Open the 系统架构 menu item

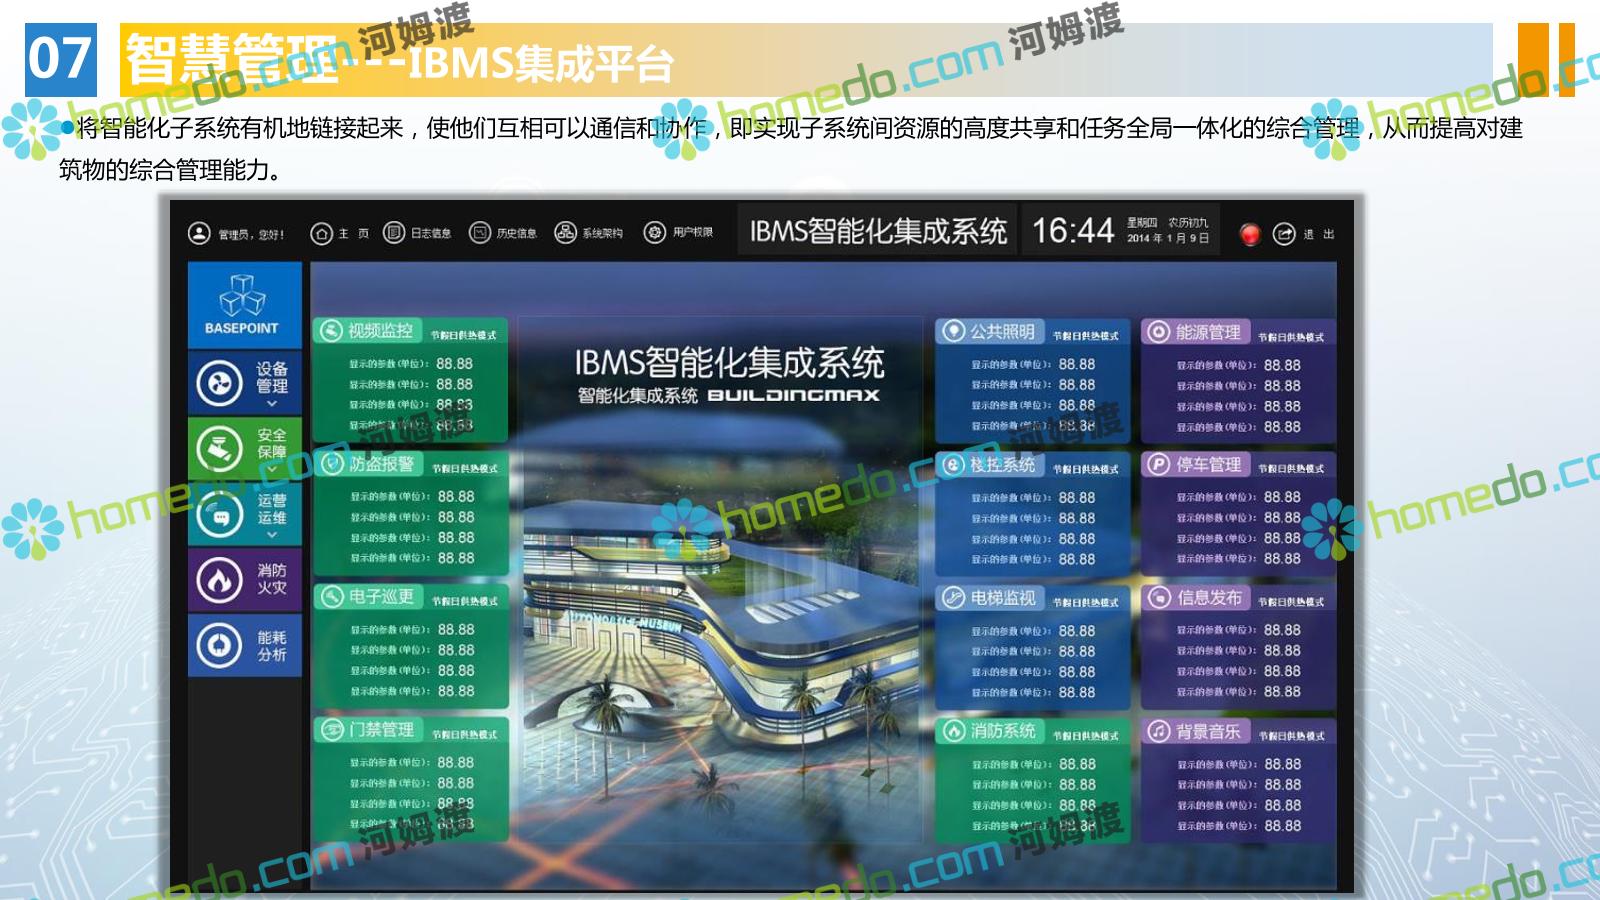(x=589, y=234)
